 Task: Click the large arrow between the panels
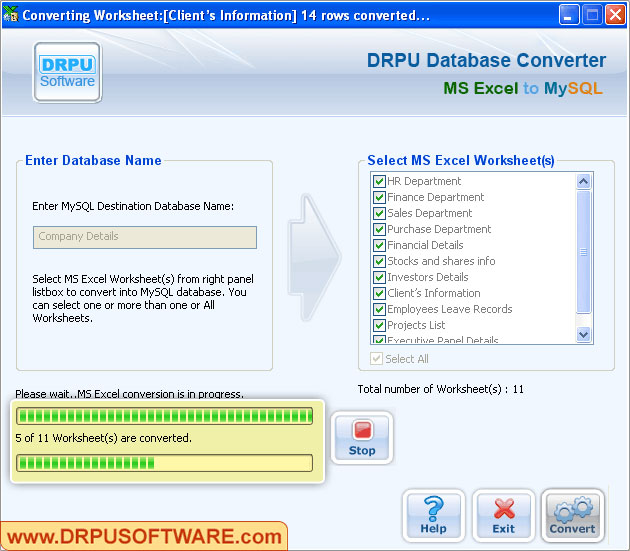tap(314, 257)
